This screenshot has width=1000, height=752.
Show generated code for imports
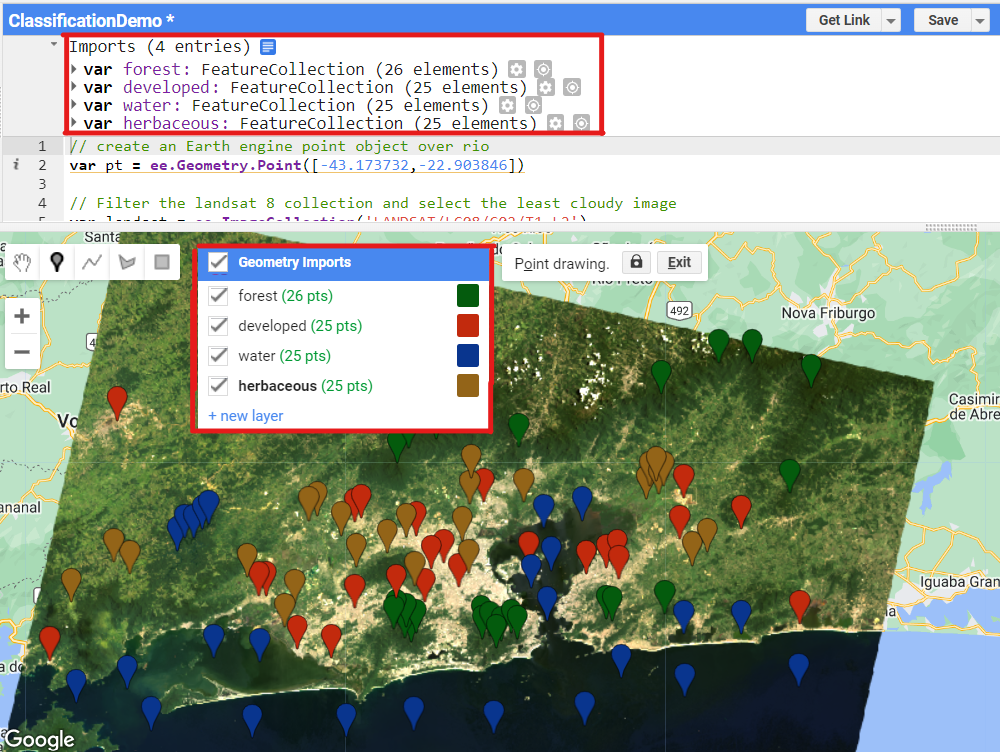point(268,47)
